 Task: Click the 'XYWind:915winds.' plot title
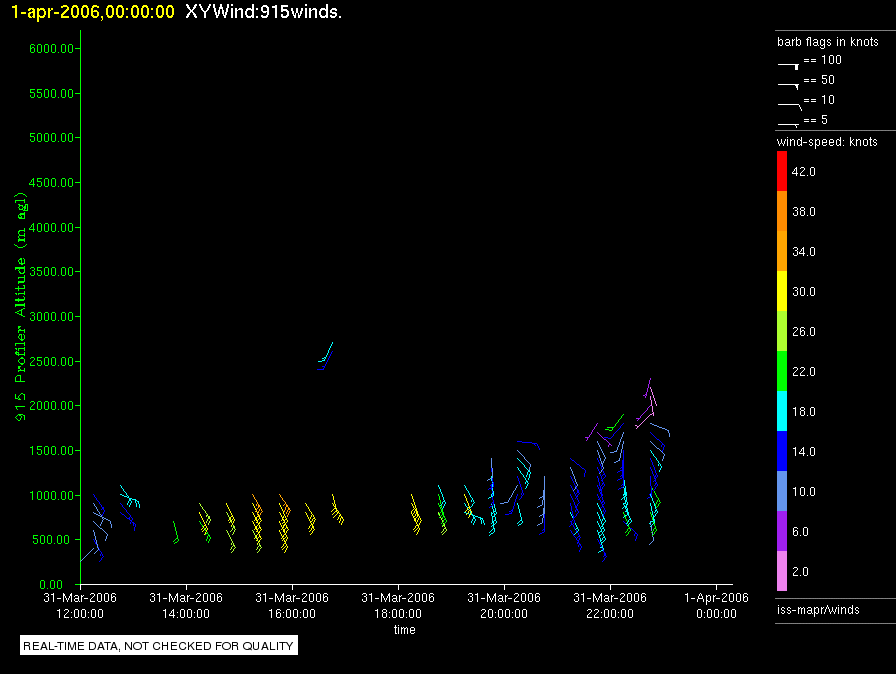tap(263, 11)
